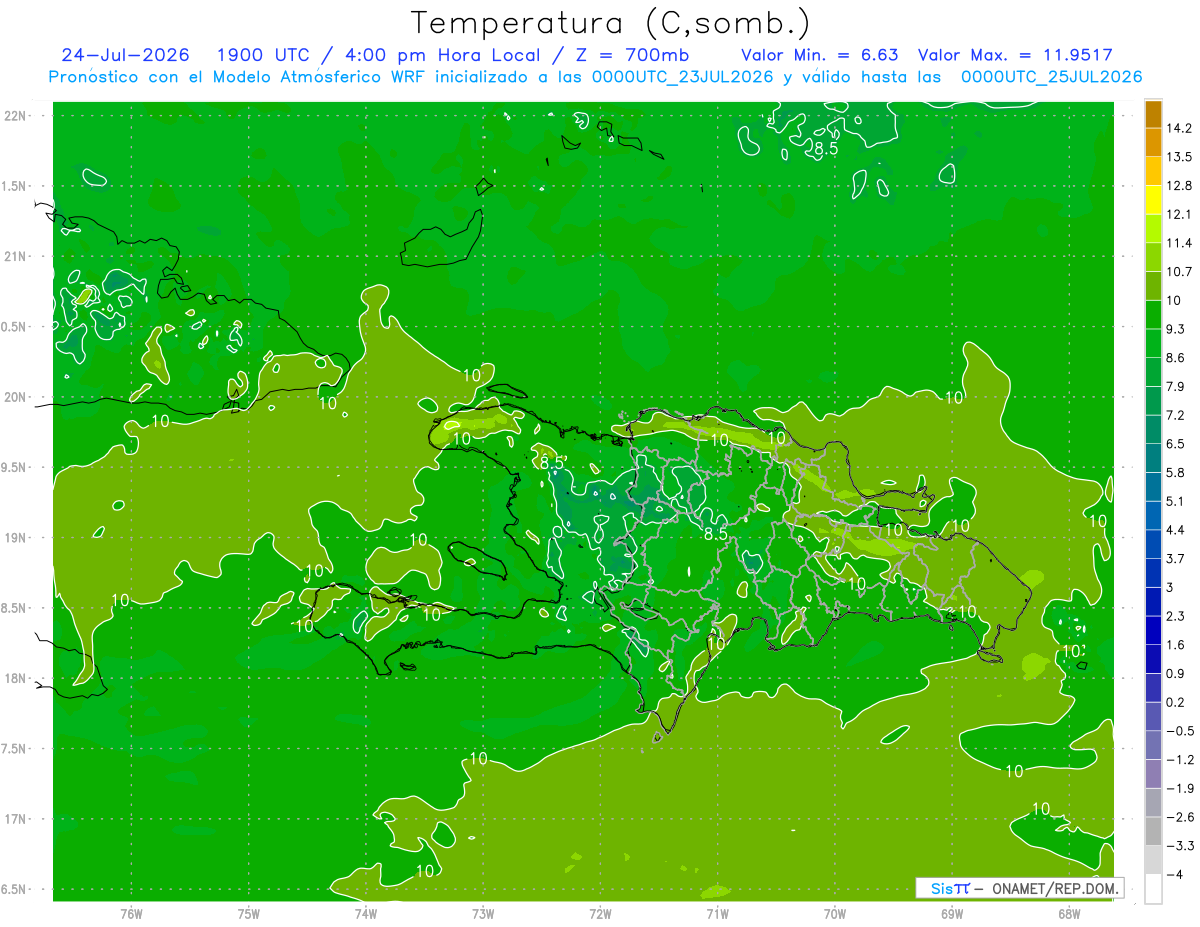
Task: Select the topmost dark orange legend swatch
Action: click(1153, 114)
